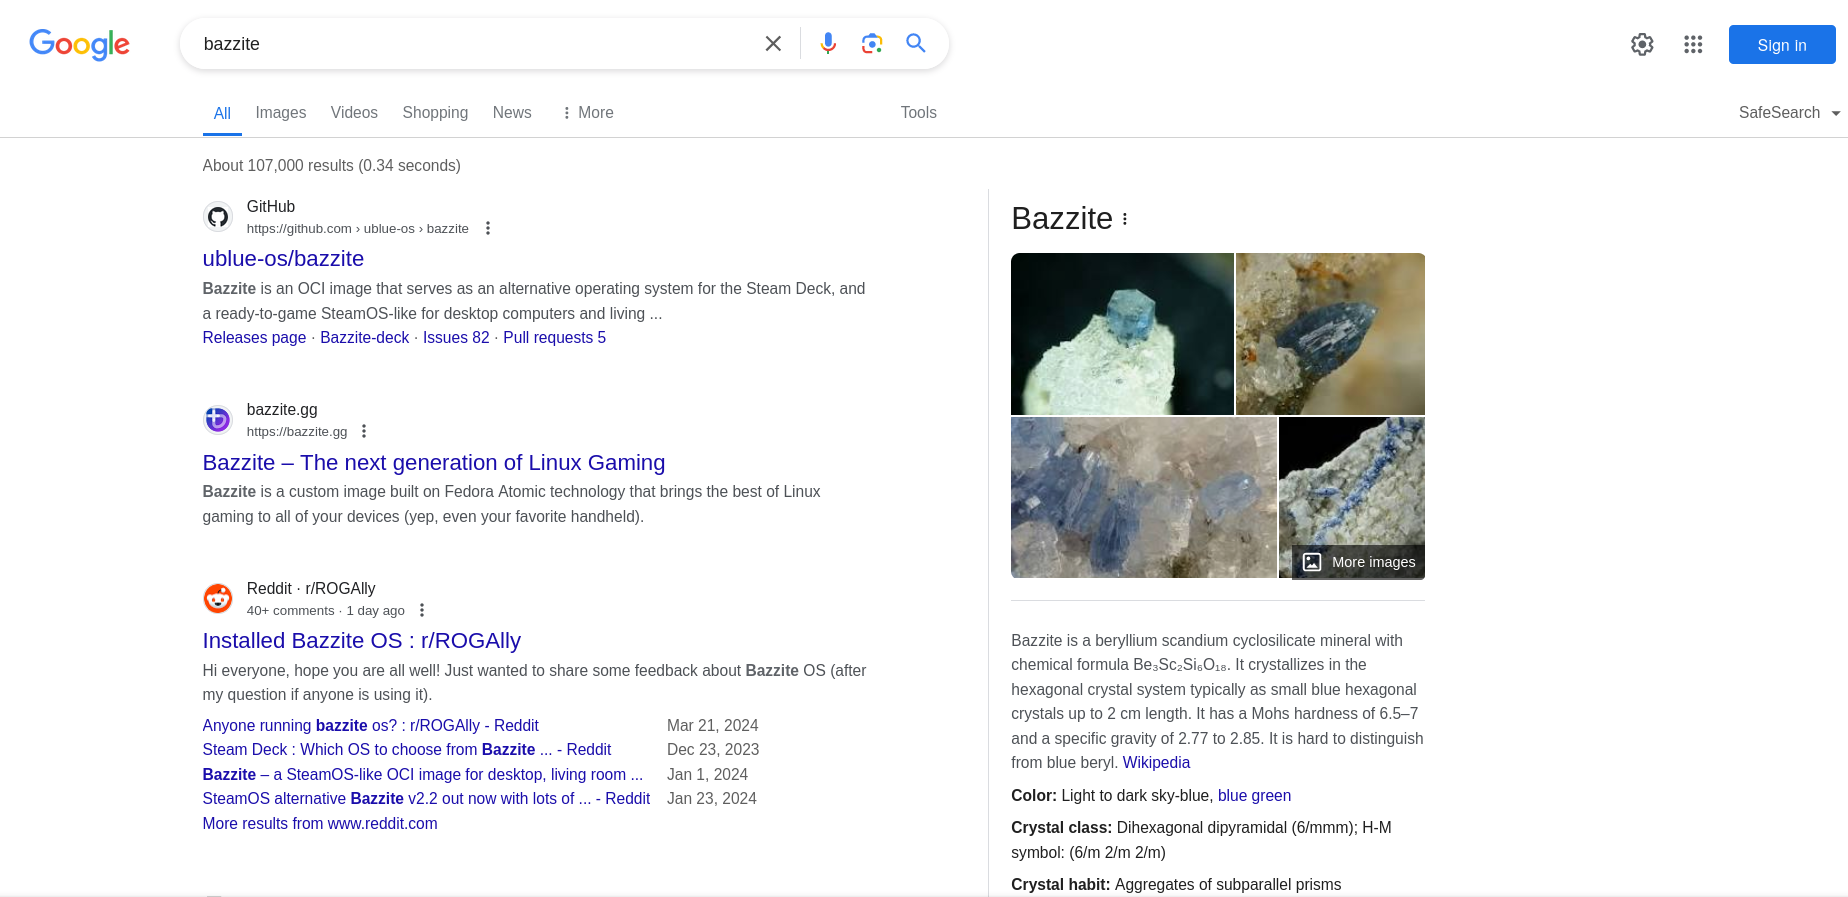Open Wikipedia link in description
The height and width of the screenshot is (897, 1848).
(x=1156, y=763)
